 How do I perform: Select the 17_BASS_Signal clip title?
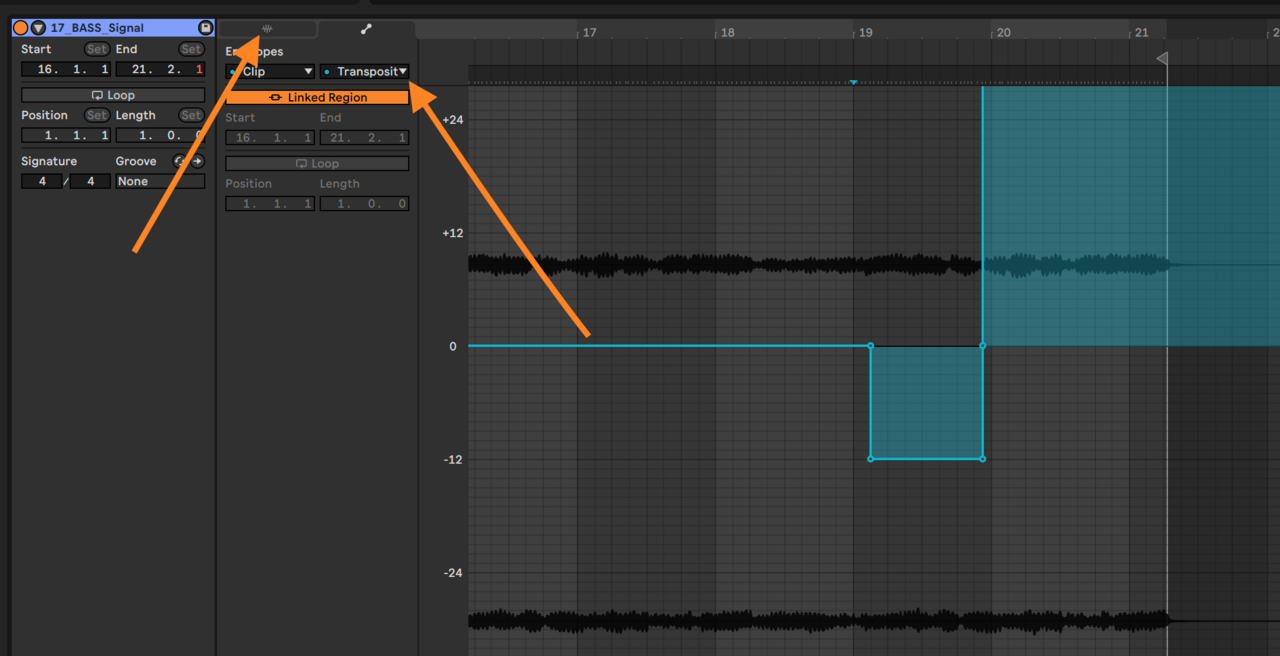click(99, 28)
